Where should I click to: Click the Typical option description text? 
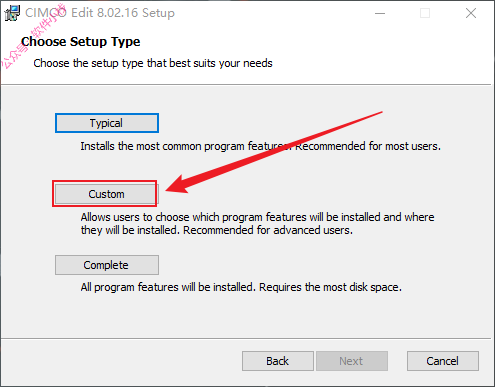point(260,146)
